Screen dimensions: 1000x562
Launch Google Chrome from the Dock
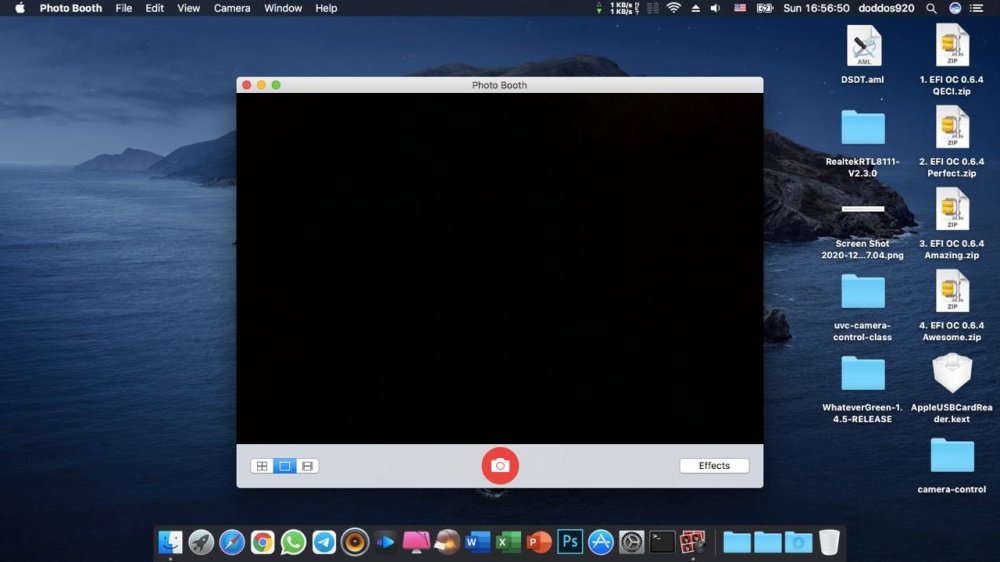[x=262, y=542]
